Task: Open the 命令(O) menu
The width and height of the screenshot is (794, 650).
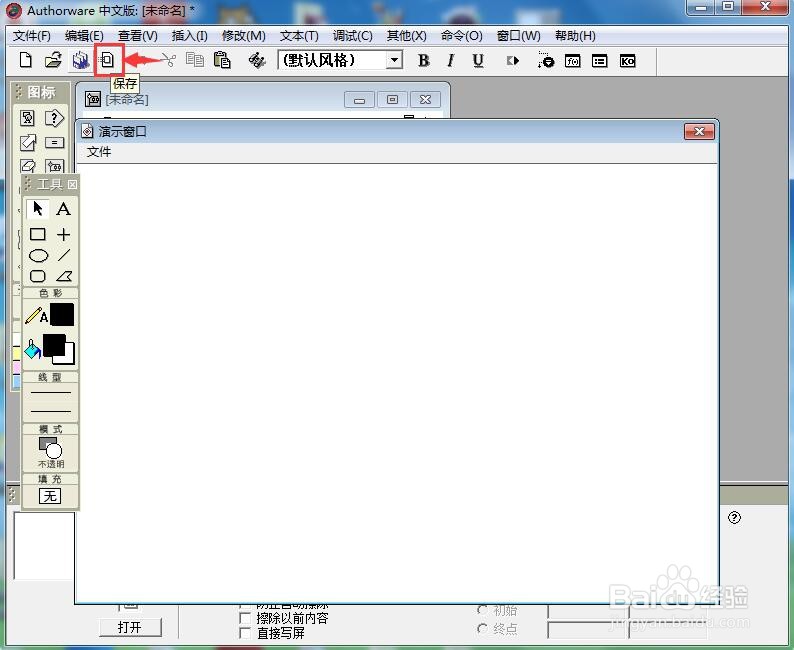Action: click(x=461, y=36)
